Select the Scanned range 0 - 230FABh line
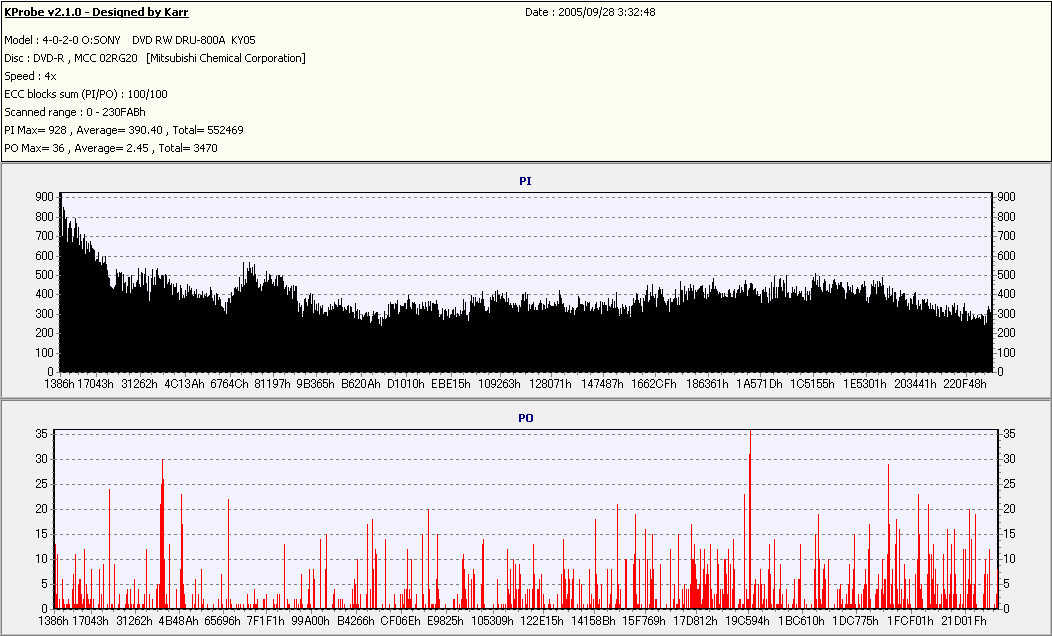The image size is (1052, 636). pyautogui.click(x=75, y=112)
